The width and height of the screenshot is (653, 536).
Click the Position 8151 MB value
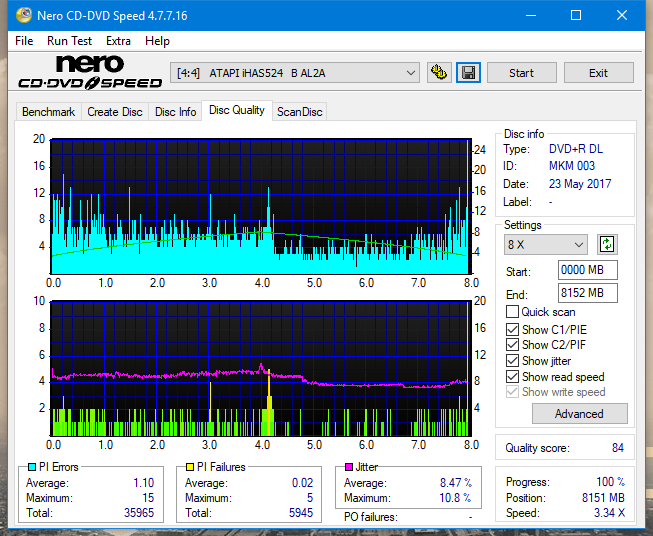[x=603, y=498]
